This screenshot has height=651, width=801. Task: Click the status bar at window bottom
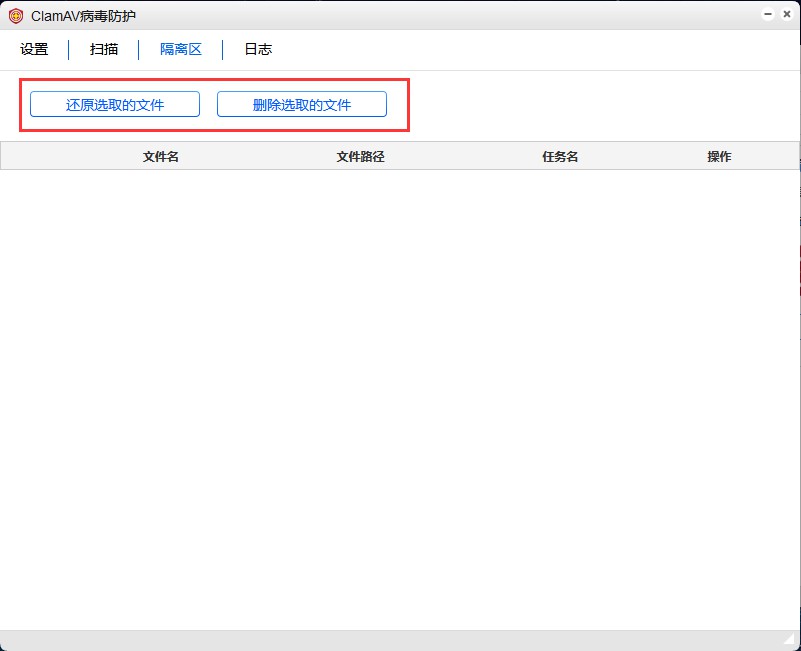[400, 638]
